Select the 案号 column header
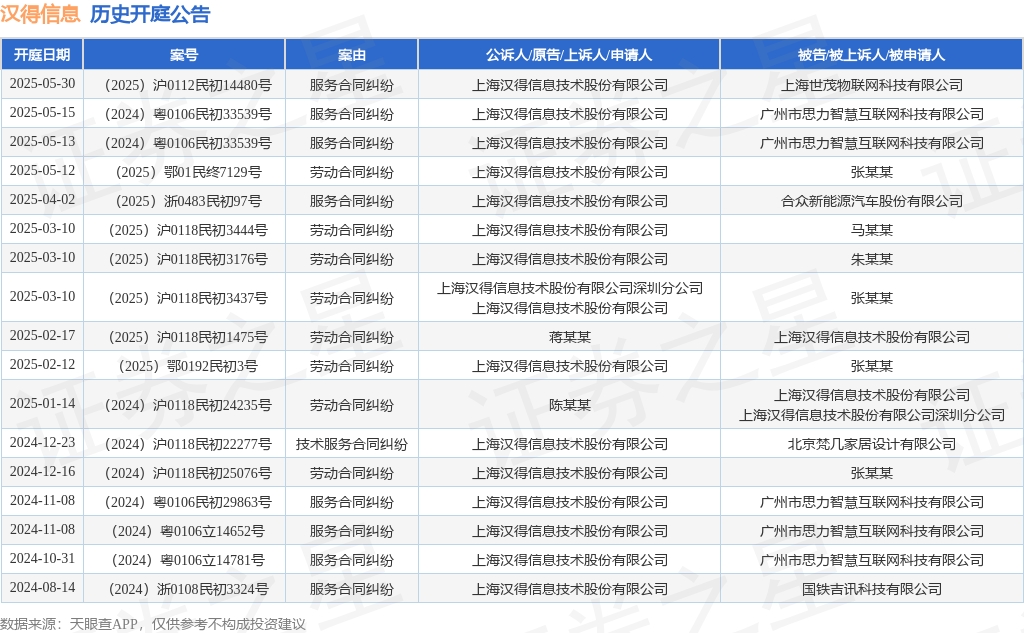Viewport: 1024px width, 633px height. (x=184, y=55)
